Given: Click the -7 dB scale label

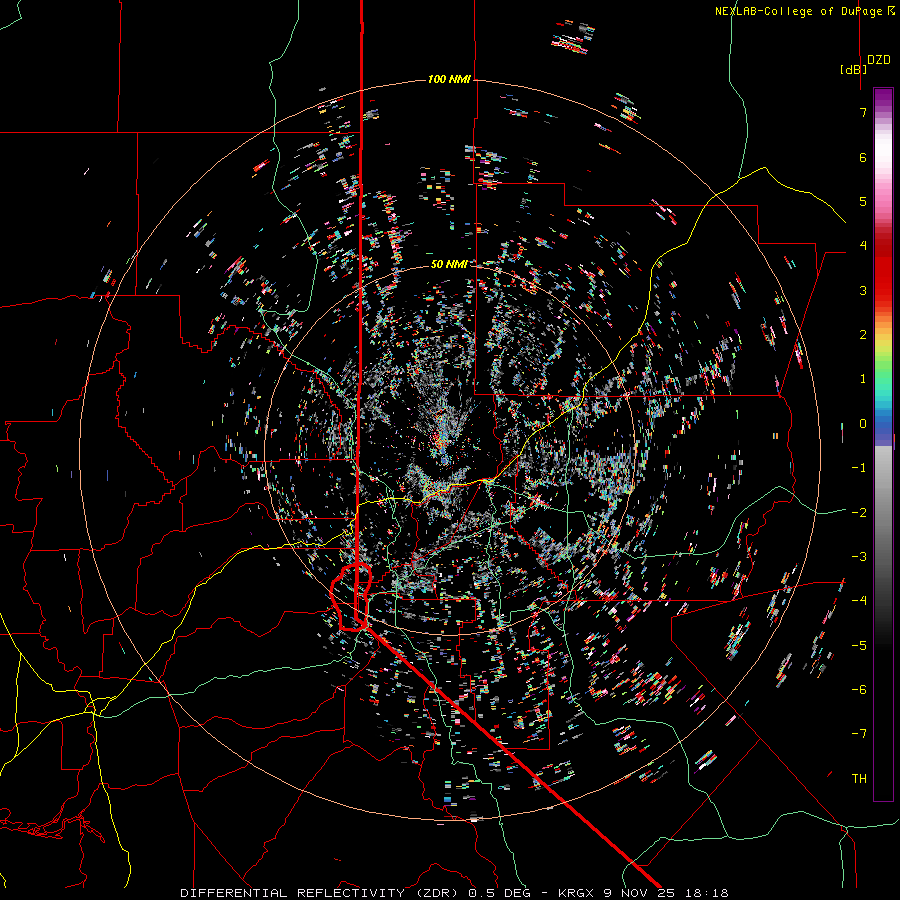Looking at the screenshot, I should (x=859, y=734).
